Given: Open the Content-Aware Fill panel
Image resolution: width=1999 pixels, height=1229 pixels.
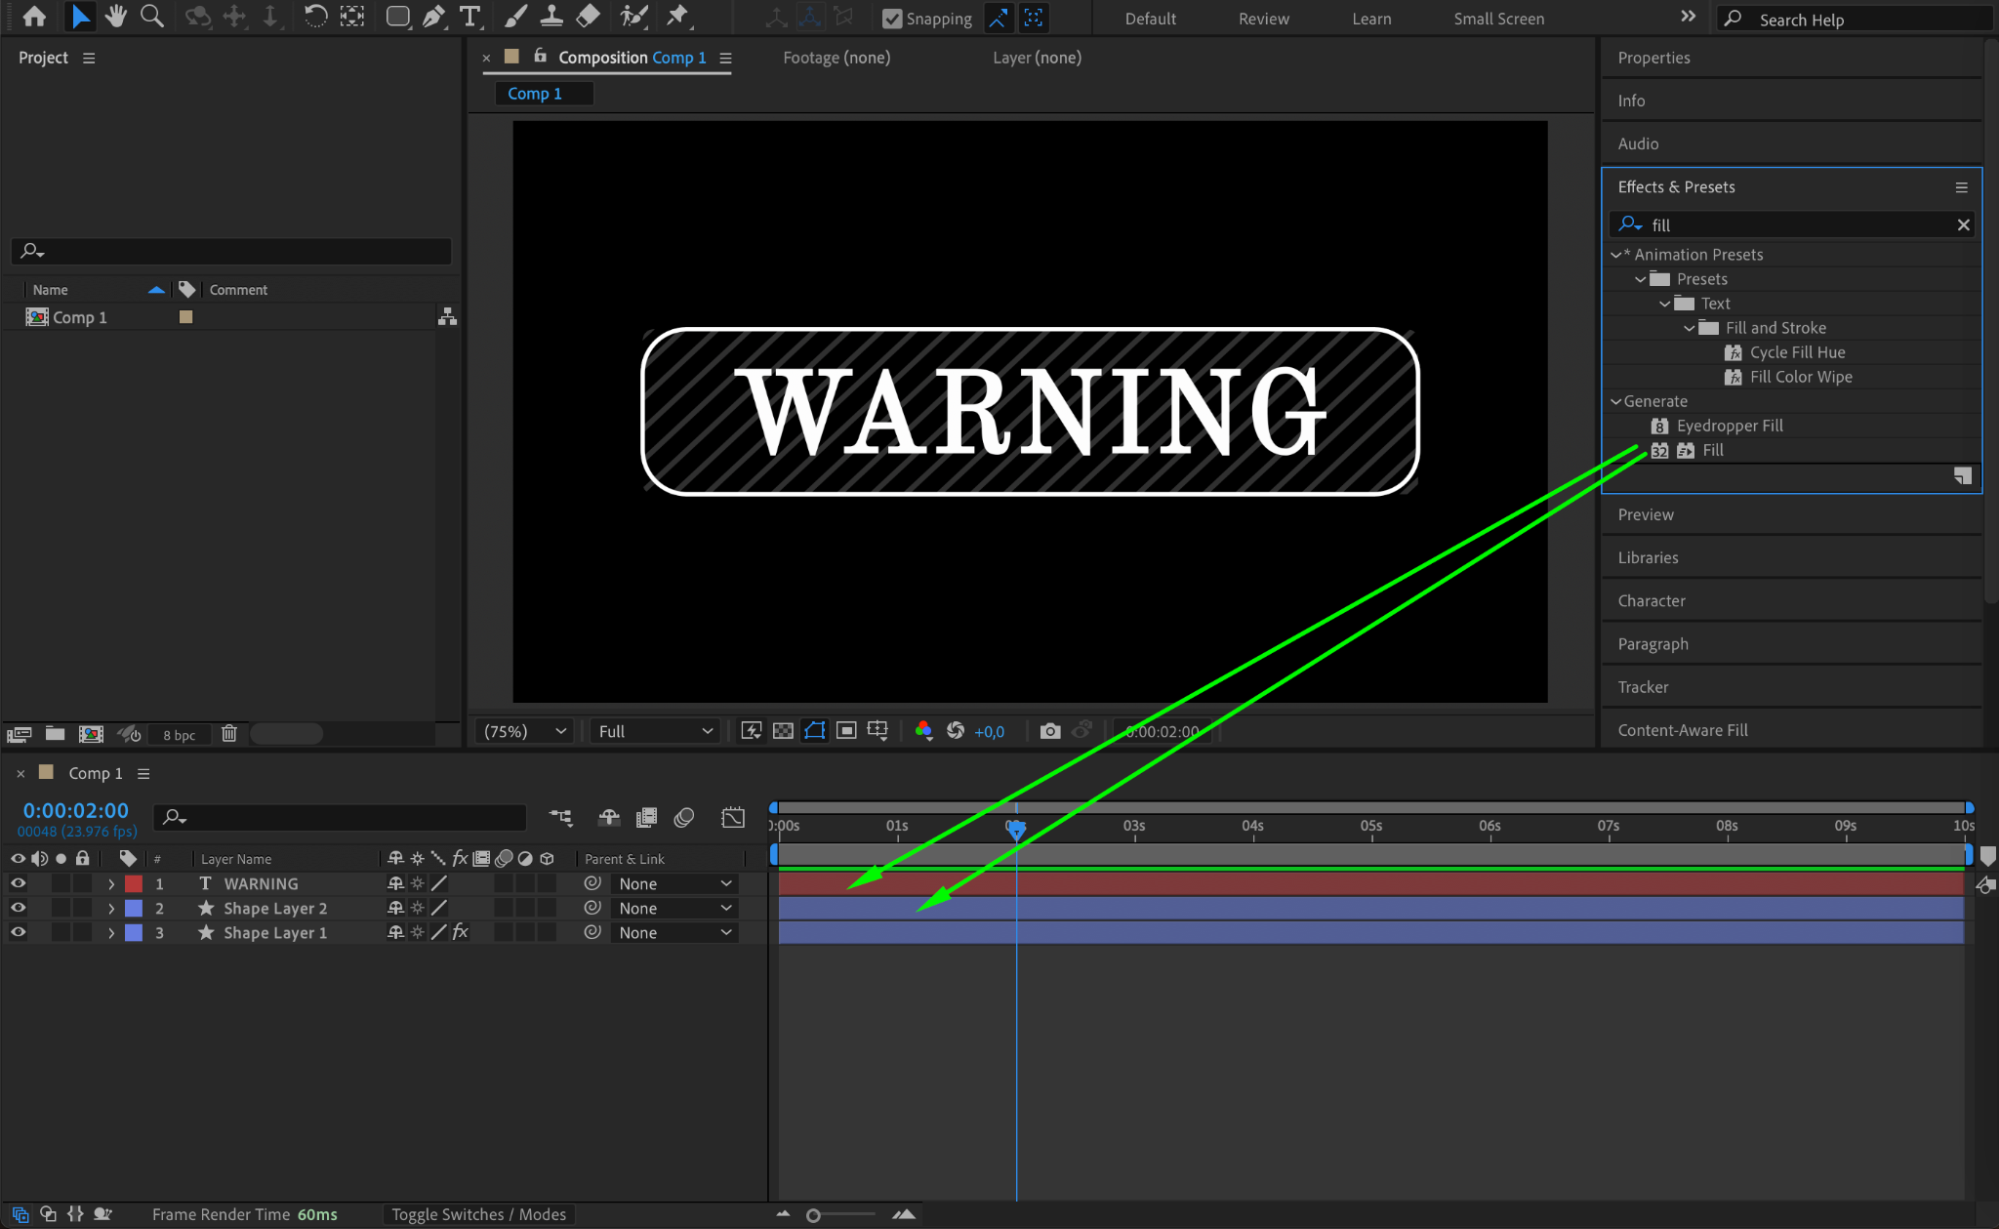Looking at the screenshot, I should point(1682,730).
